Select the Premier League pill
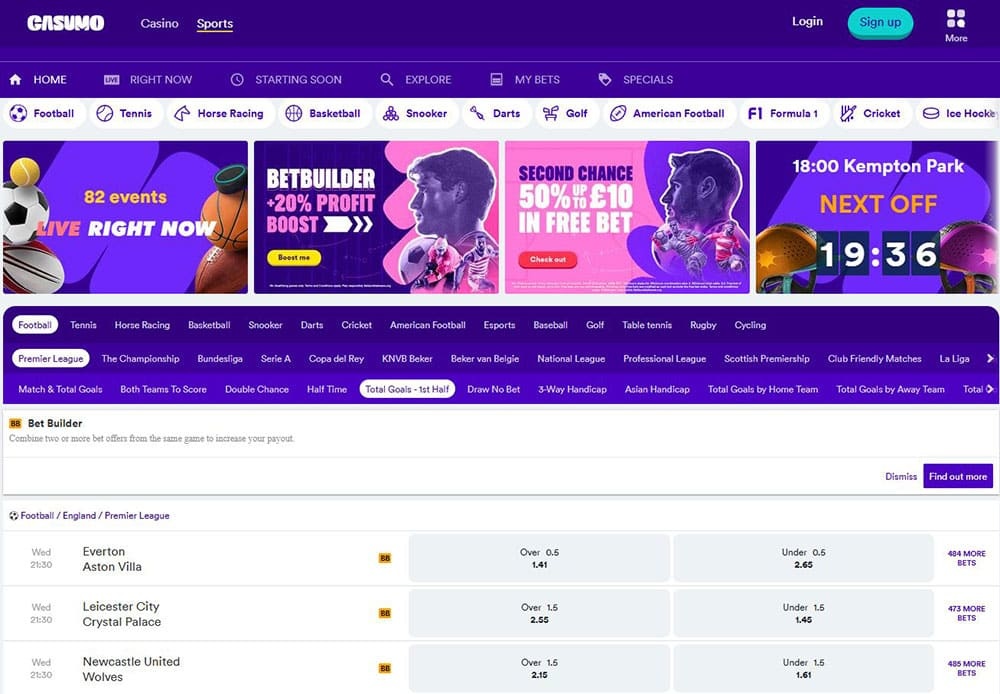This screenshot has height=694, width=1000. tap(50, 358)
